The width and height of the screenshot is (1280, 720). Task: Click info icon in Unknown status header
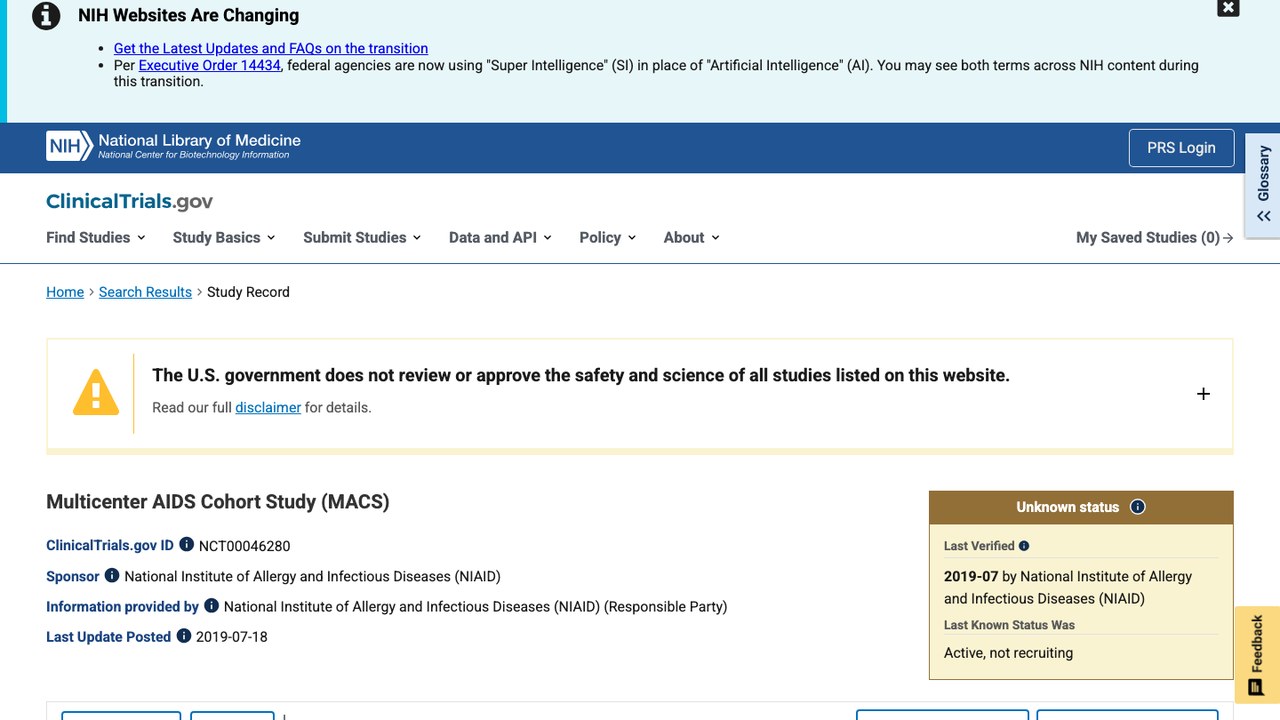tap(1137, 507)
